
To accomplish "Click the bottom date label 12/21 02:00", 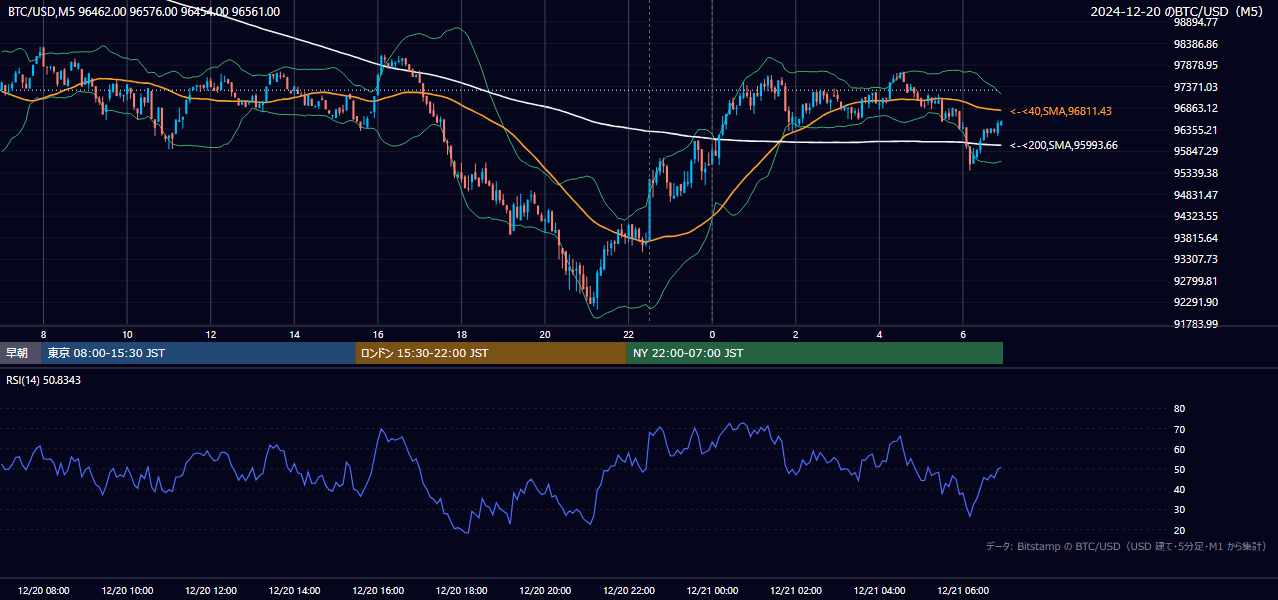I will (796, 591).
